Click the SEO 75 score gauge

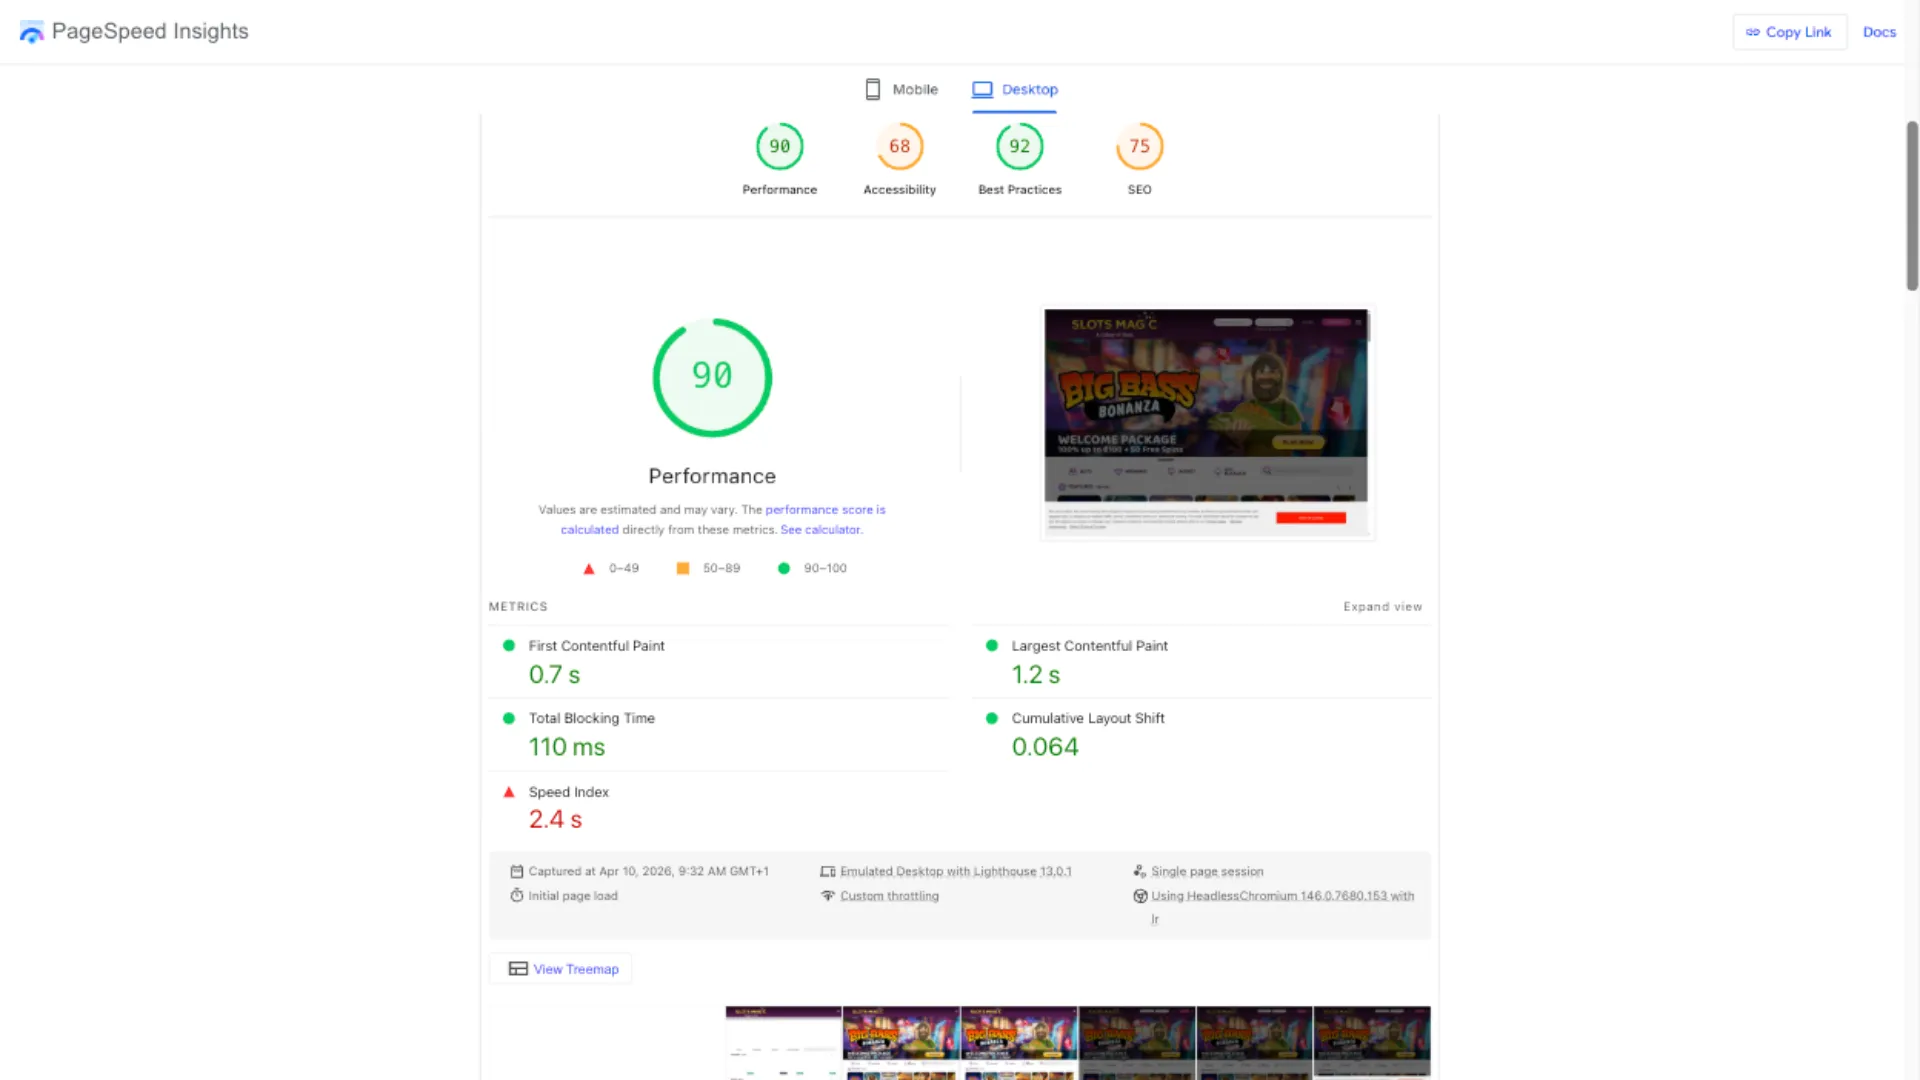tap(1139, 146)
